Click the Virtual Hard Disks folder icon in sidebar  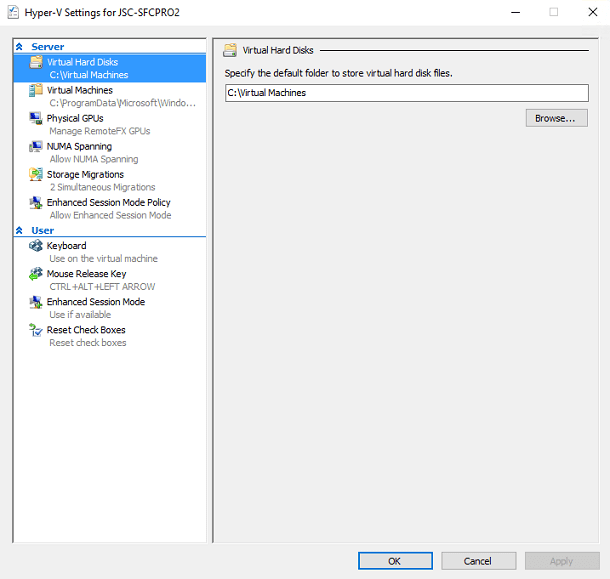point(36,62)
